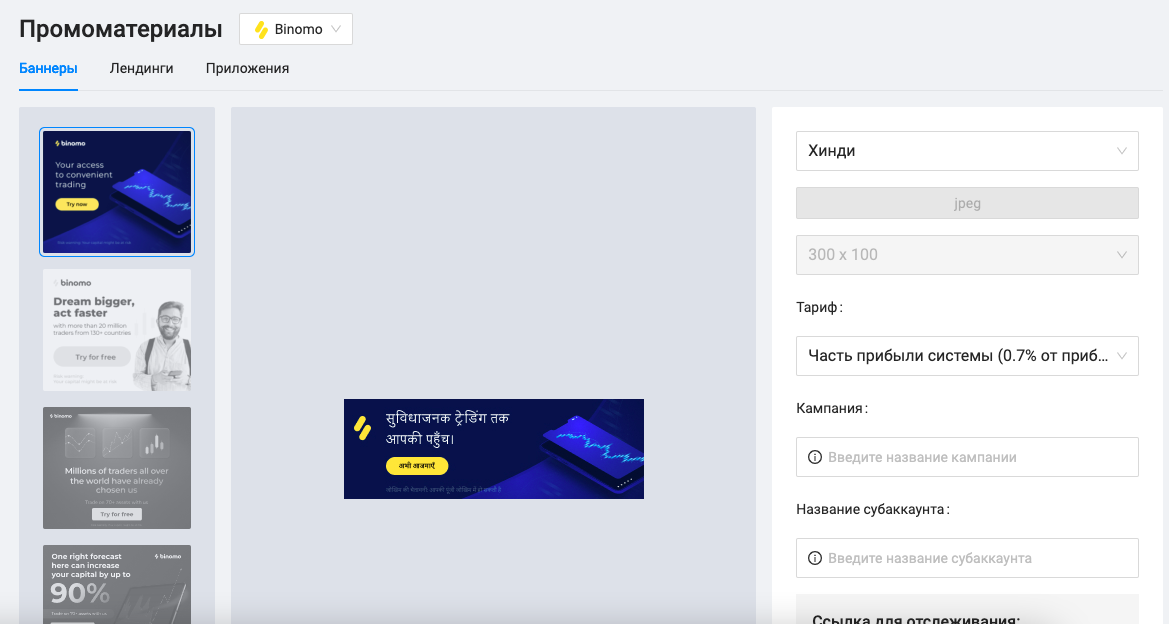Click the 'Тариф:' label
This screenshot has height=624, width=1169.
pos(819,307)
